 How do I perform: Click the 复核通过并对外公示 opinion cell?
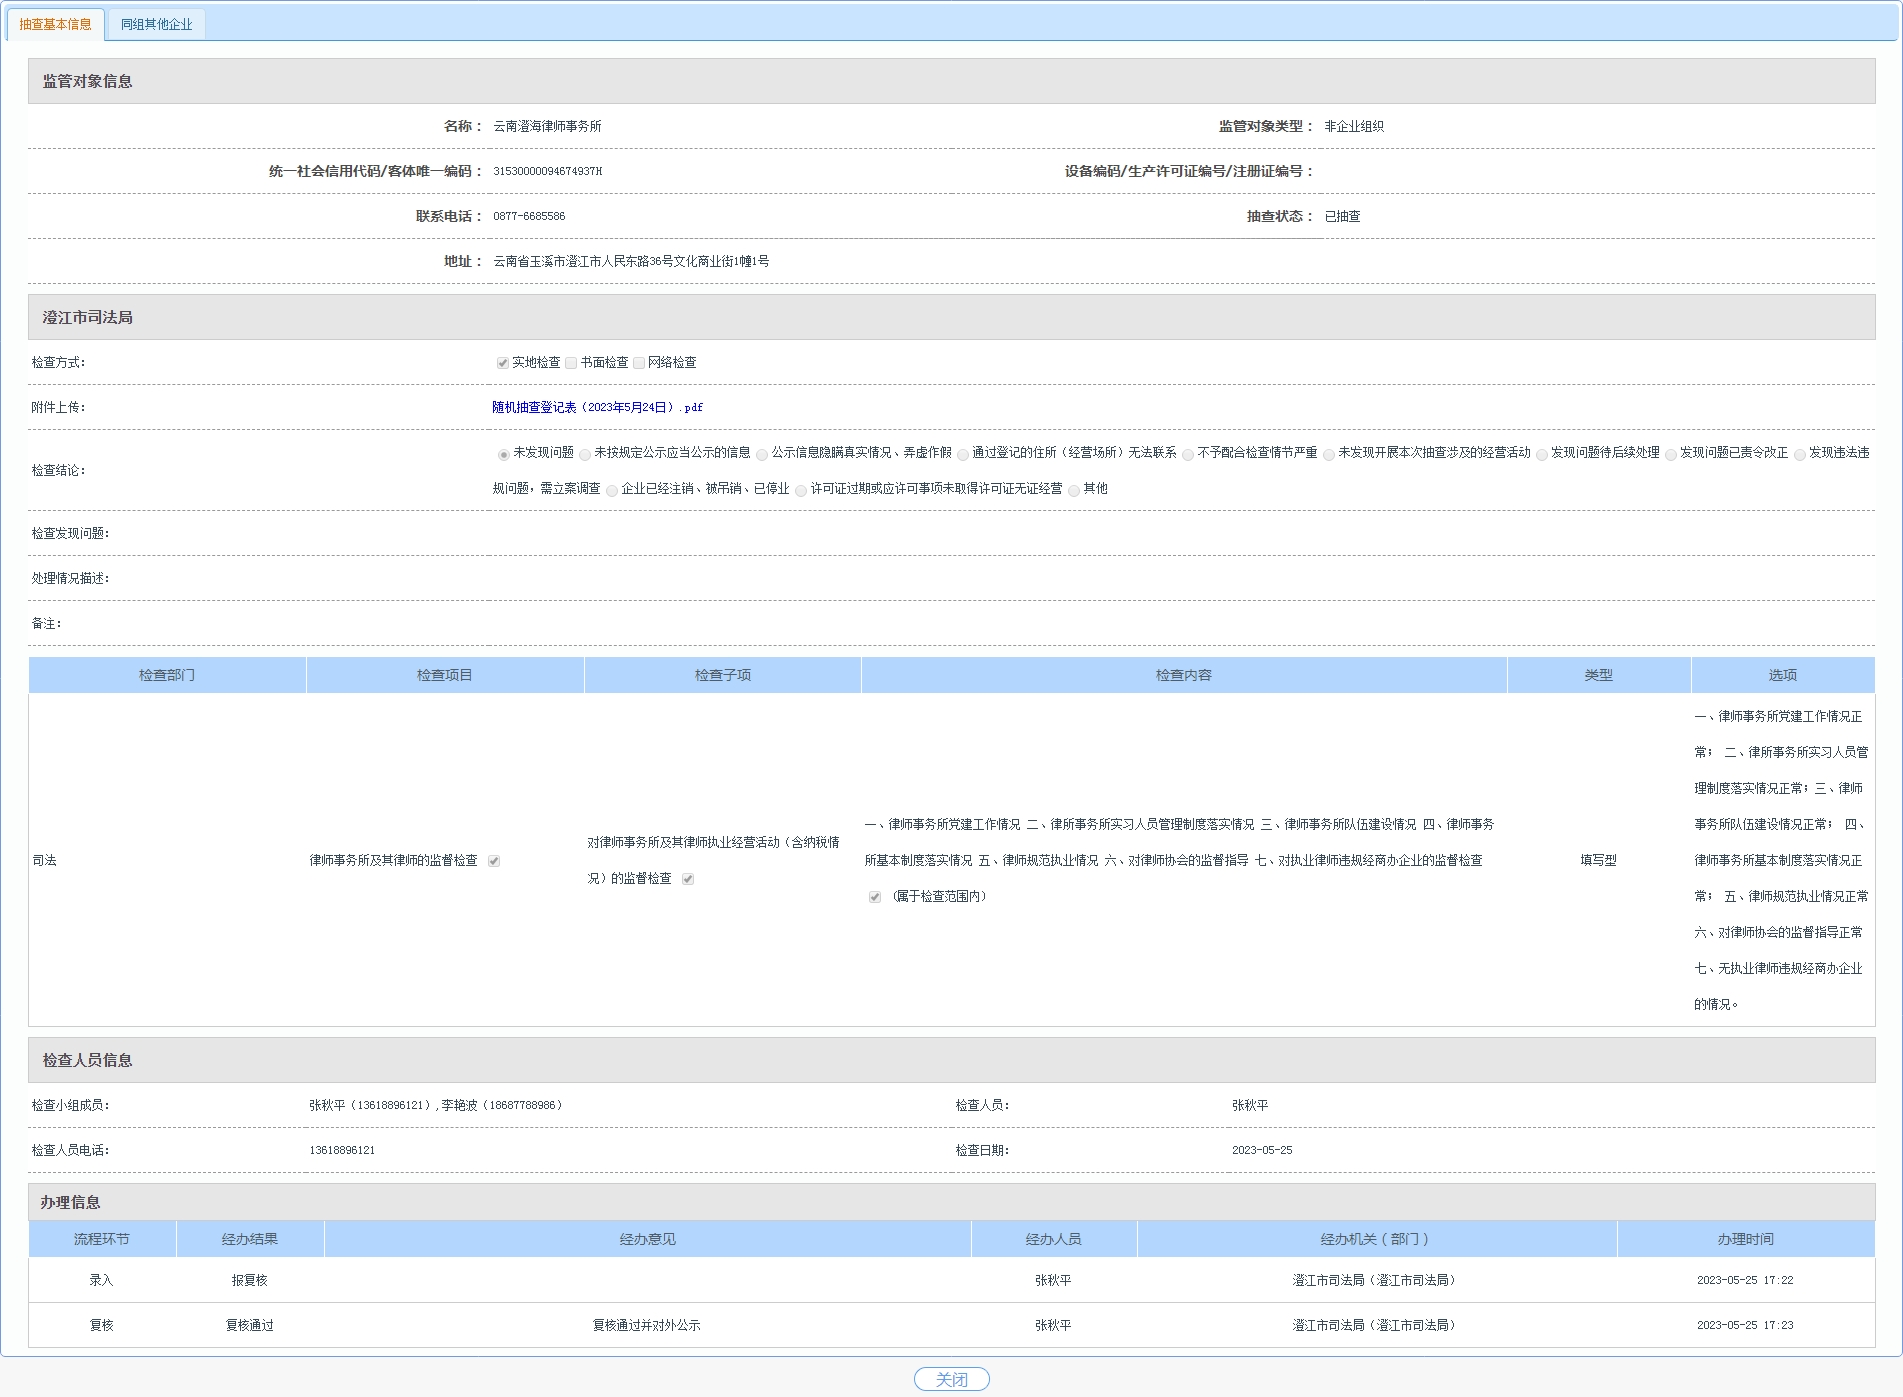tap(647, 1325)
